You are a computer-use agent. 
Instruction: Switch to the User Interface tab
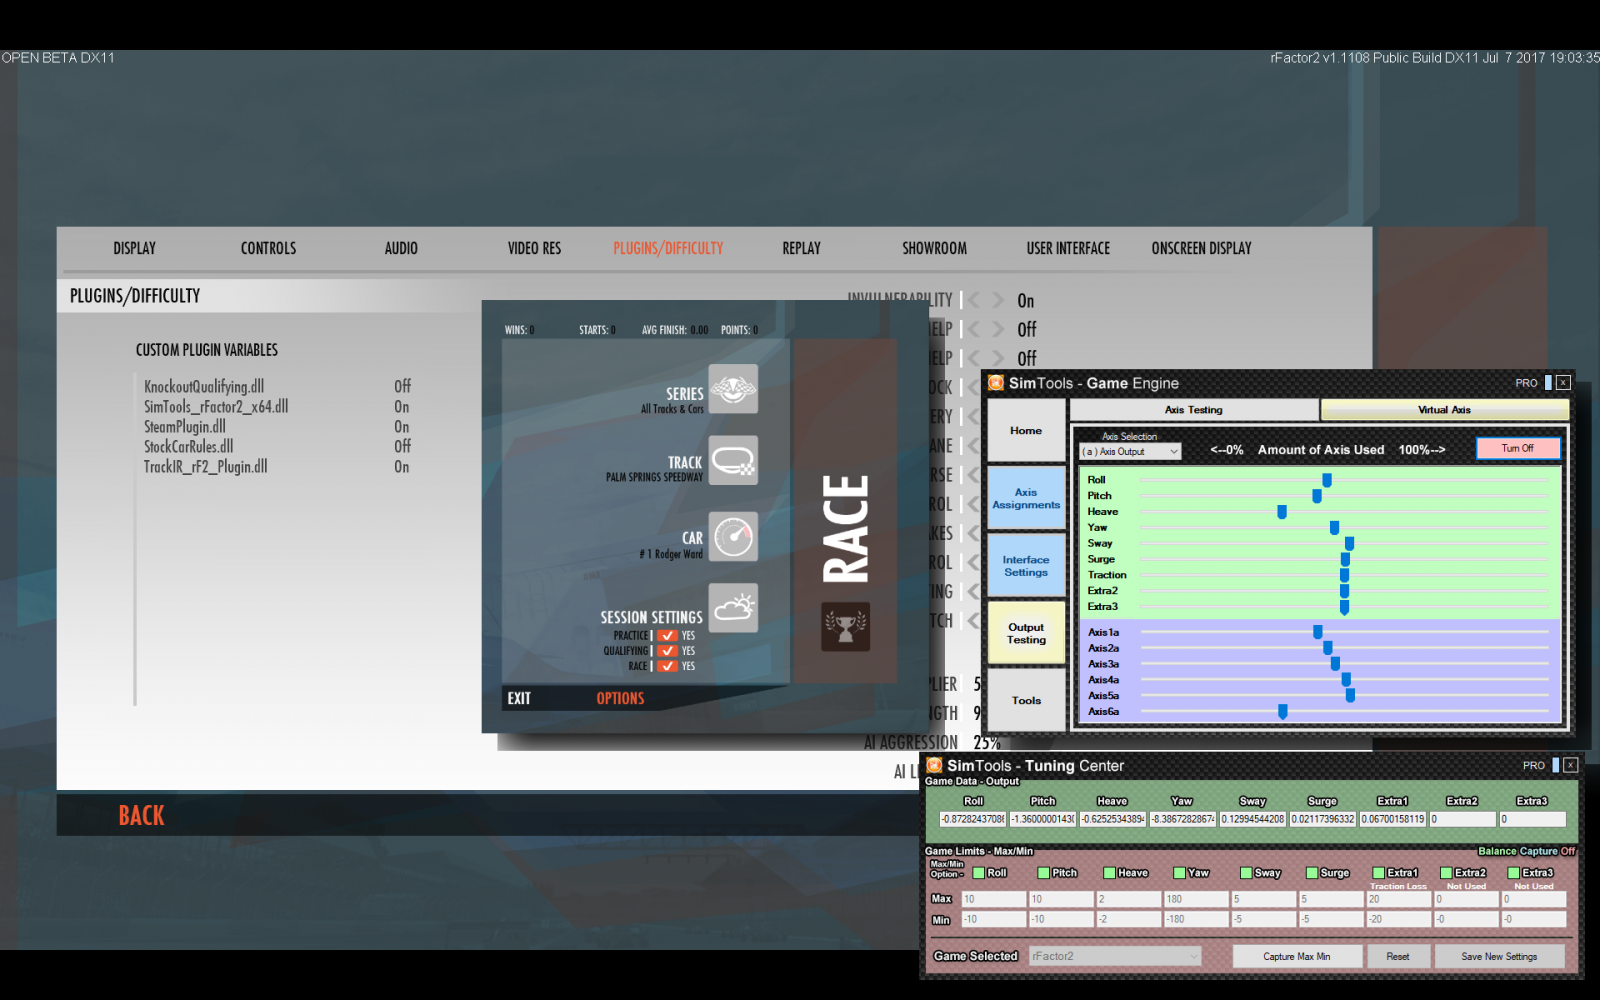coord(1068,248)
